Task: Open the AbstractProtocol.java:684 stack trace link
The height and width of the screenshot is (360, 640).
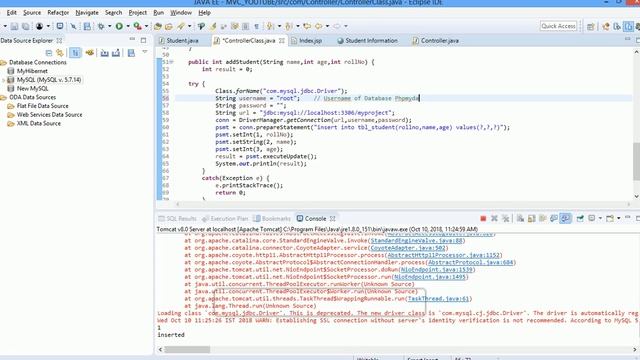Action: click(x=470, y=262)
